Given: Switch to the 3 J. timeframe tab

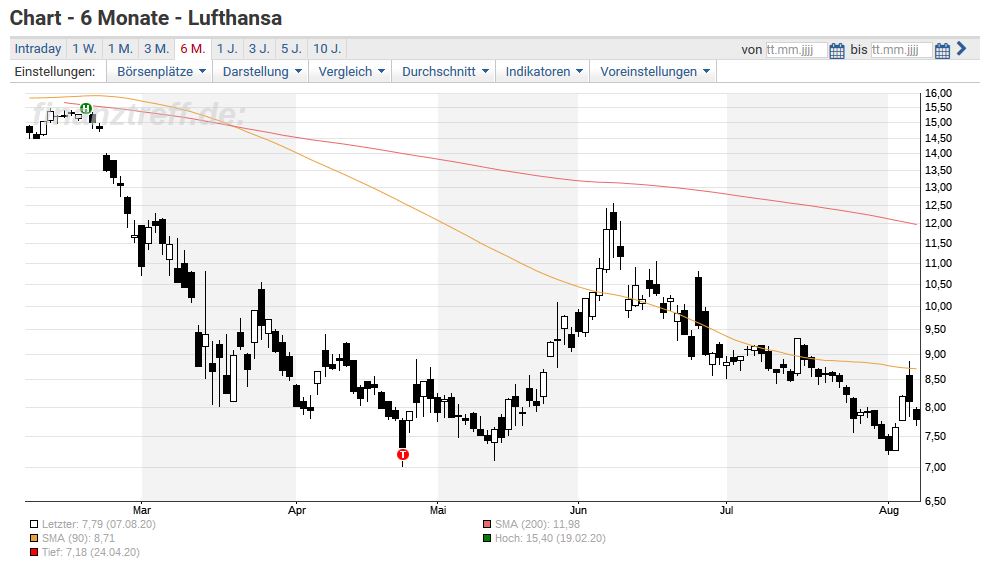Looking at the screenshot, I should 259,49.
